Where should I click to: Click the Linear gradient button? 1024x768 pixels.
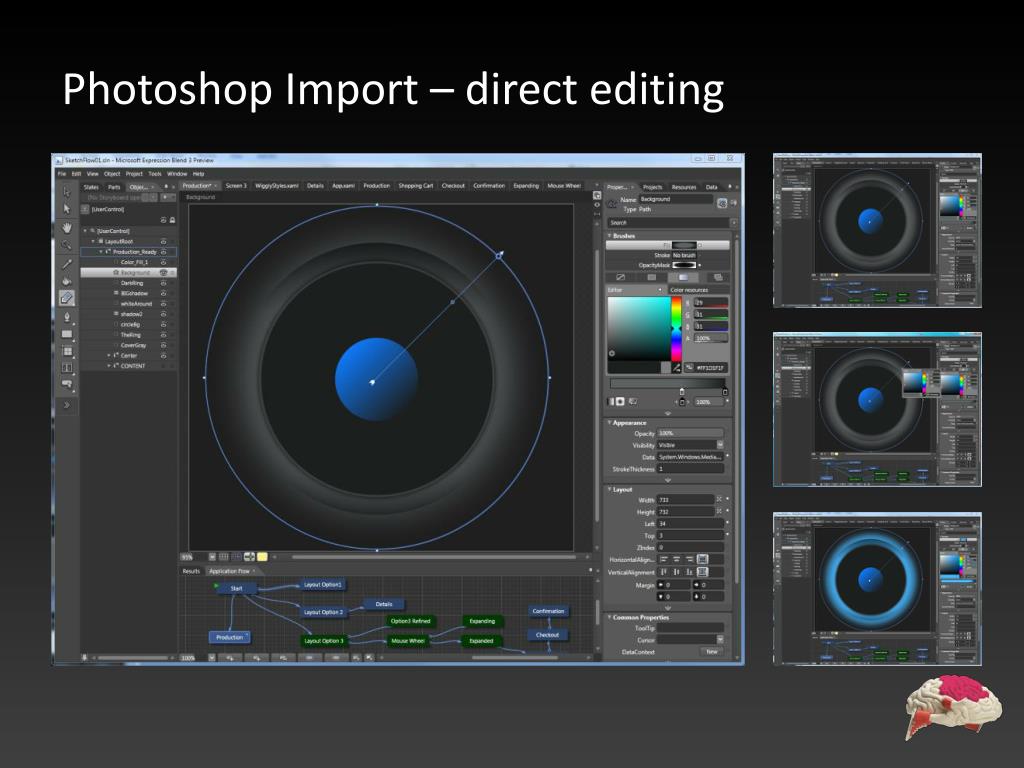click(611, 402)
